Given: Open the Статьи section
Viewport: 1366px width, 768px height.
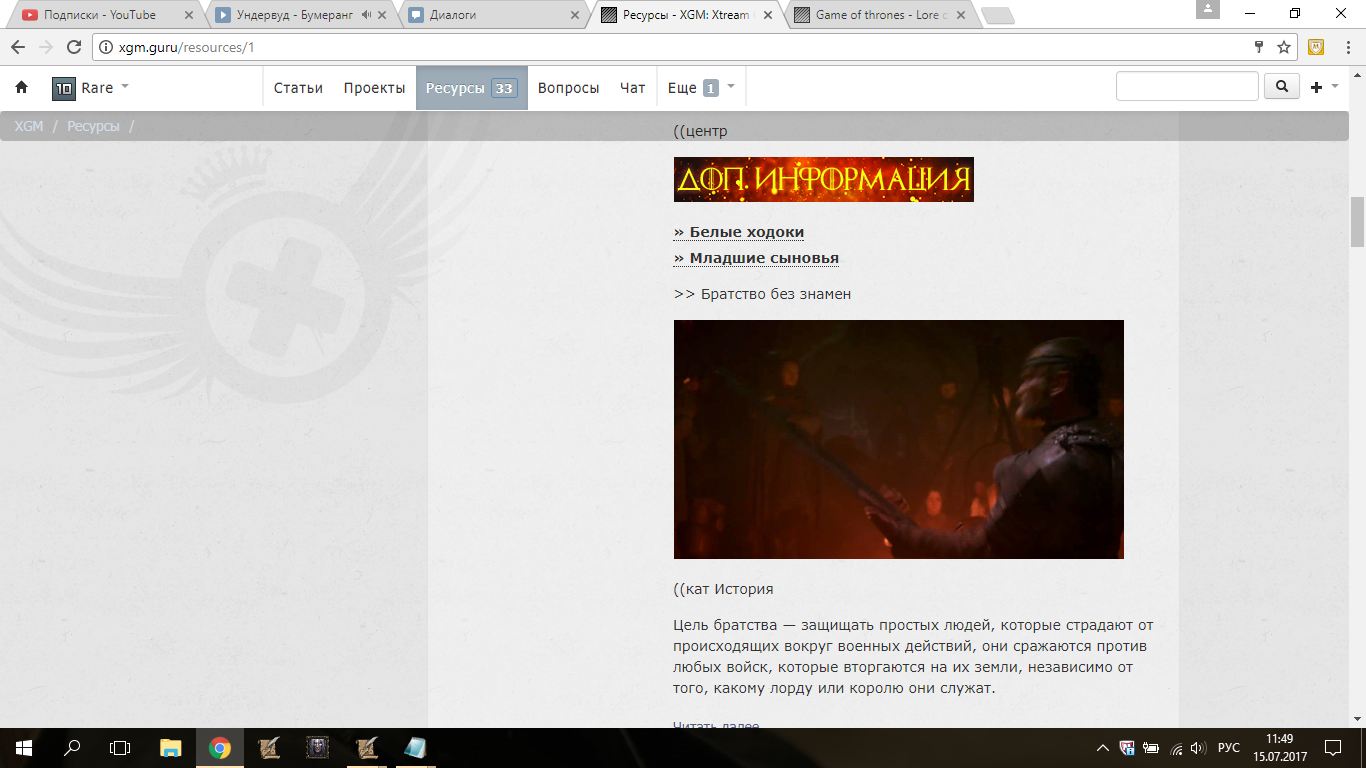Looking at the screenshot, I should coord(298,88).
